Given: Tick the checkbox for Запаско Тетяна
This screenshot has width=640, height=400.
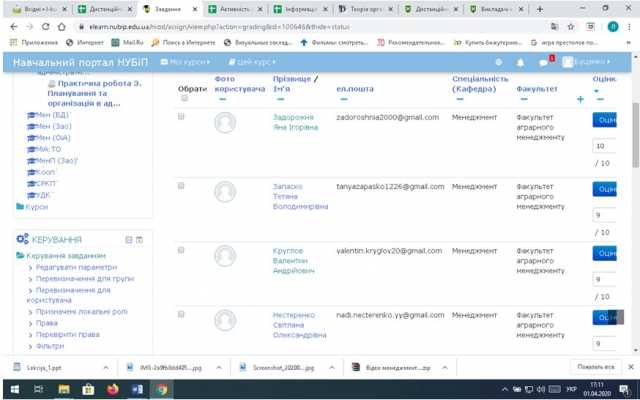Looking at the screenshot, I should (x=181, y=185).
